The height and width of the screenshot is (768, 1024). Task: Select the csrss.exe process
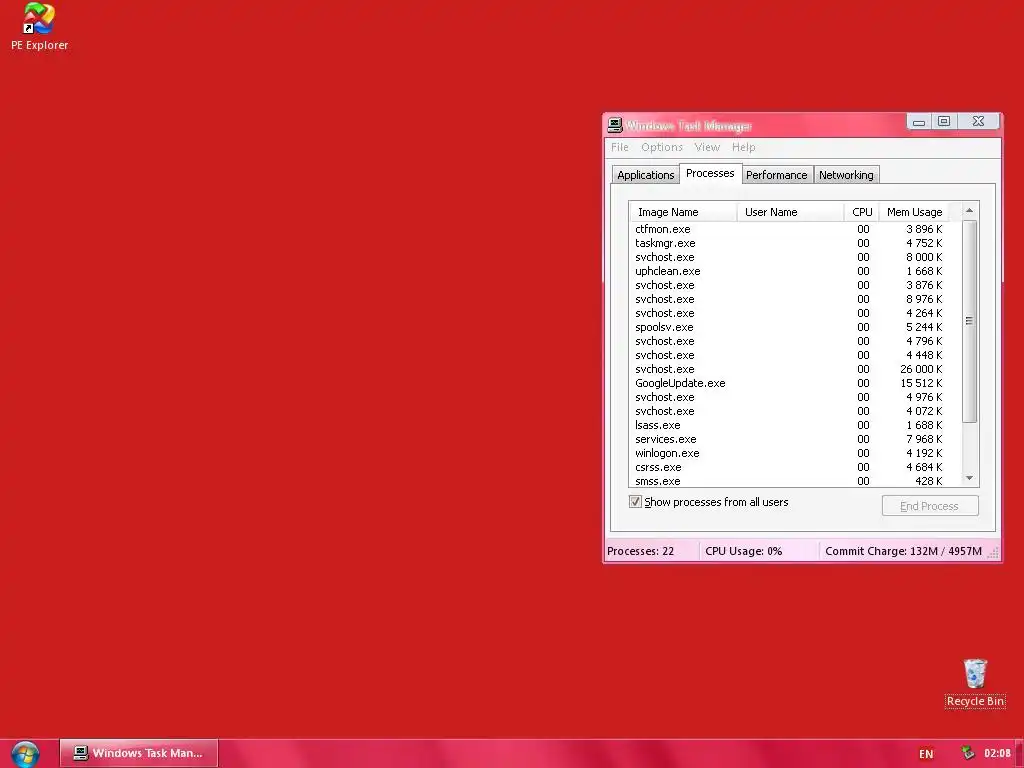[789, 468]
